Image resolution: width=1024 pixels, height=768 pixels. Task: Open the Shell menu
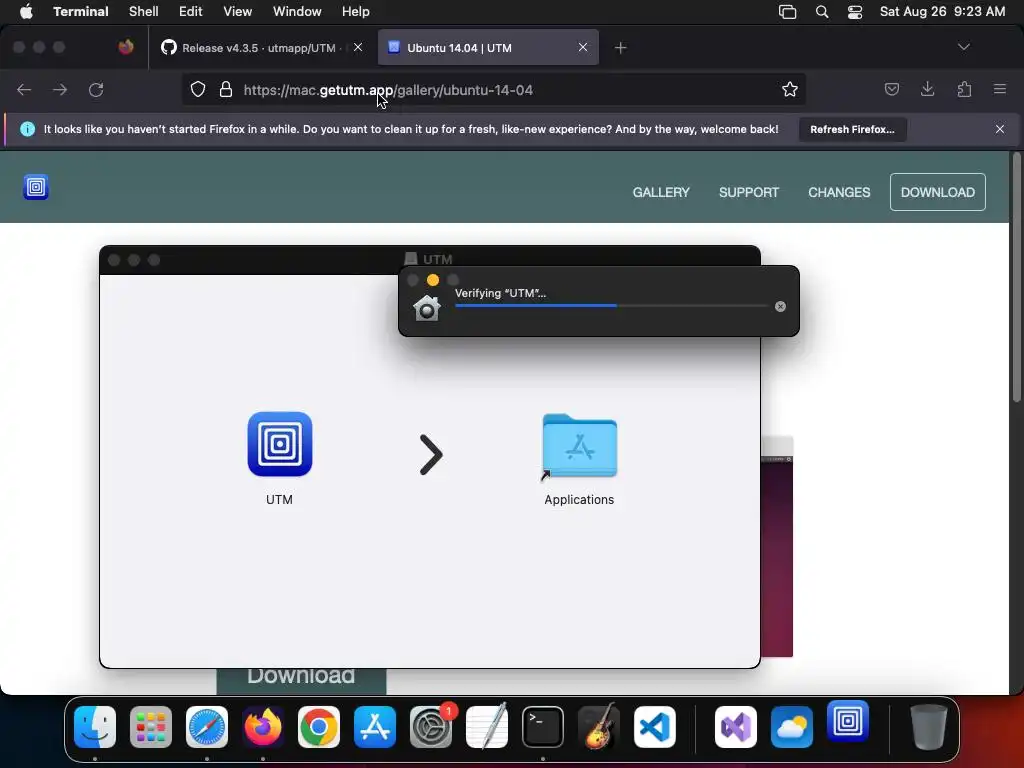tap(144, 12)
